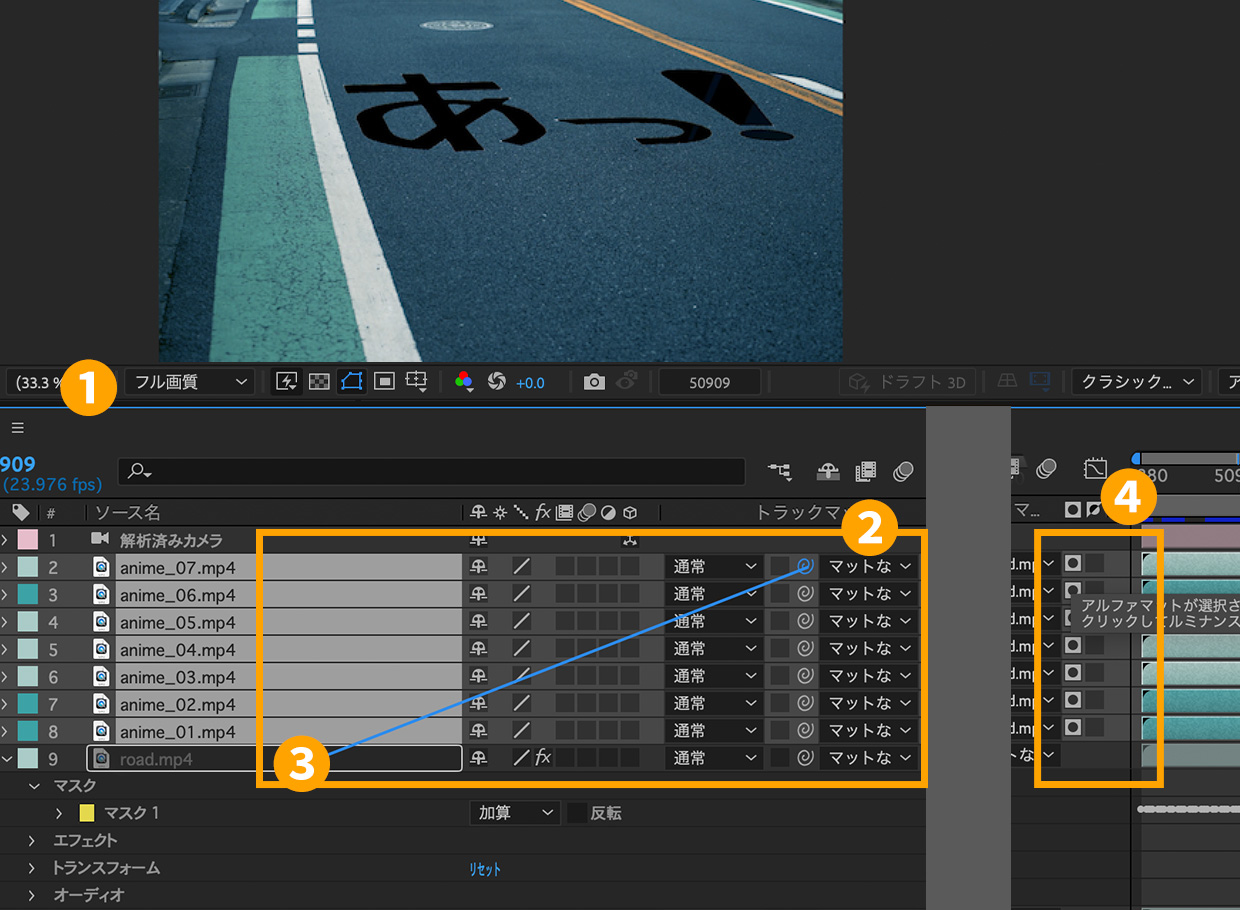This screenshot has height=910, width=1240.
Task: Select the anime_03.mp4 layer name
Action: coord(178,677)
